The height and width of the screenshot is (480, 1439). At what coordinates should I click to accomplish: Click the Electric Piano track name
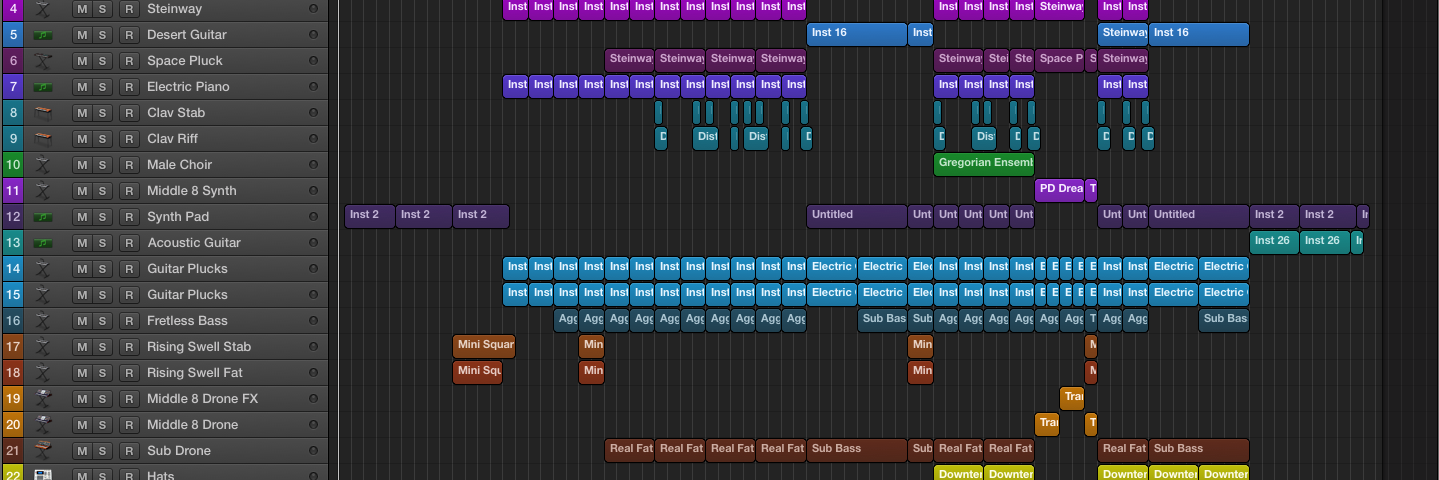[189, 86]
